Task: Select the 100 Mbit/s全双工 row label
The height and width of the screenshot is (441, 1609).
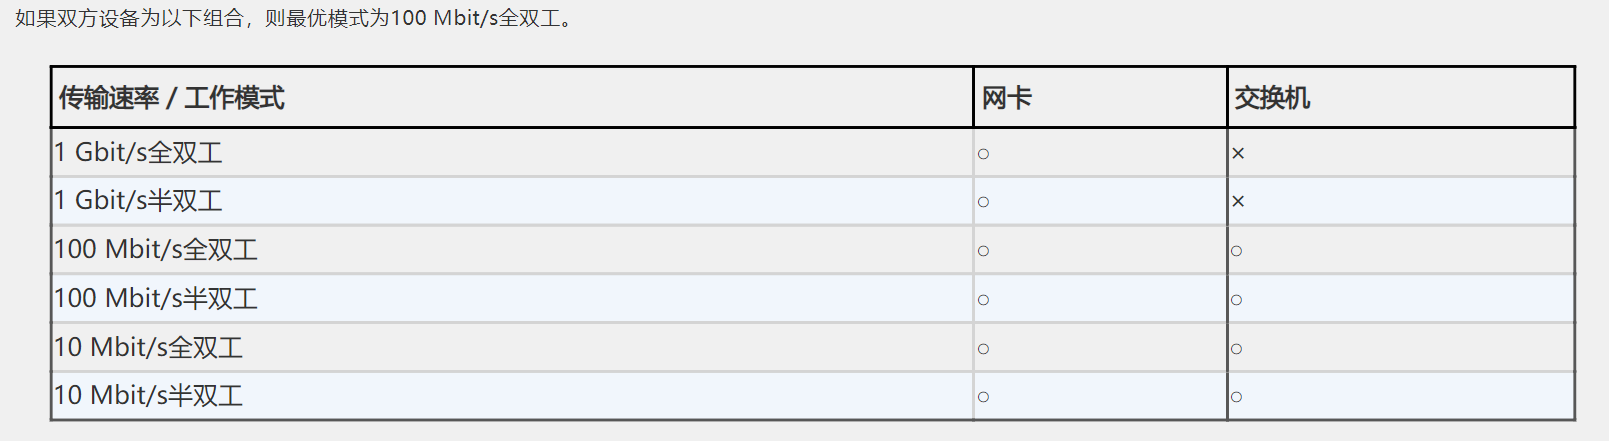Action: (155, 250)
